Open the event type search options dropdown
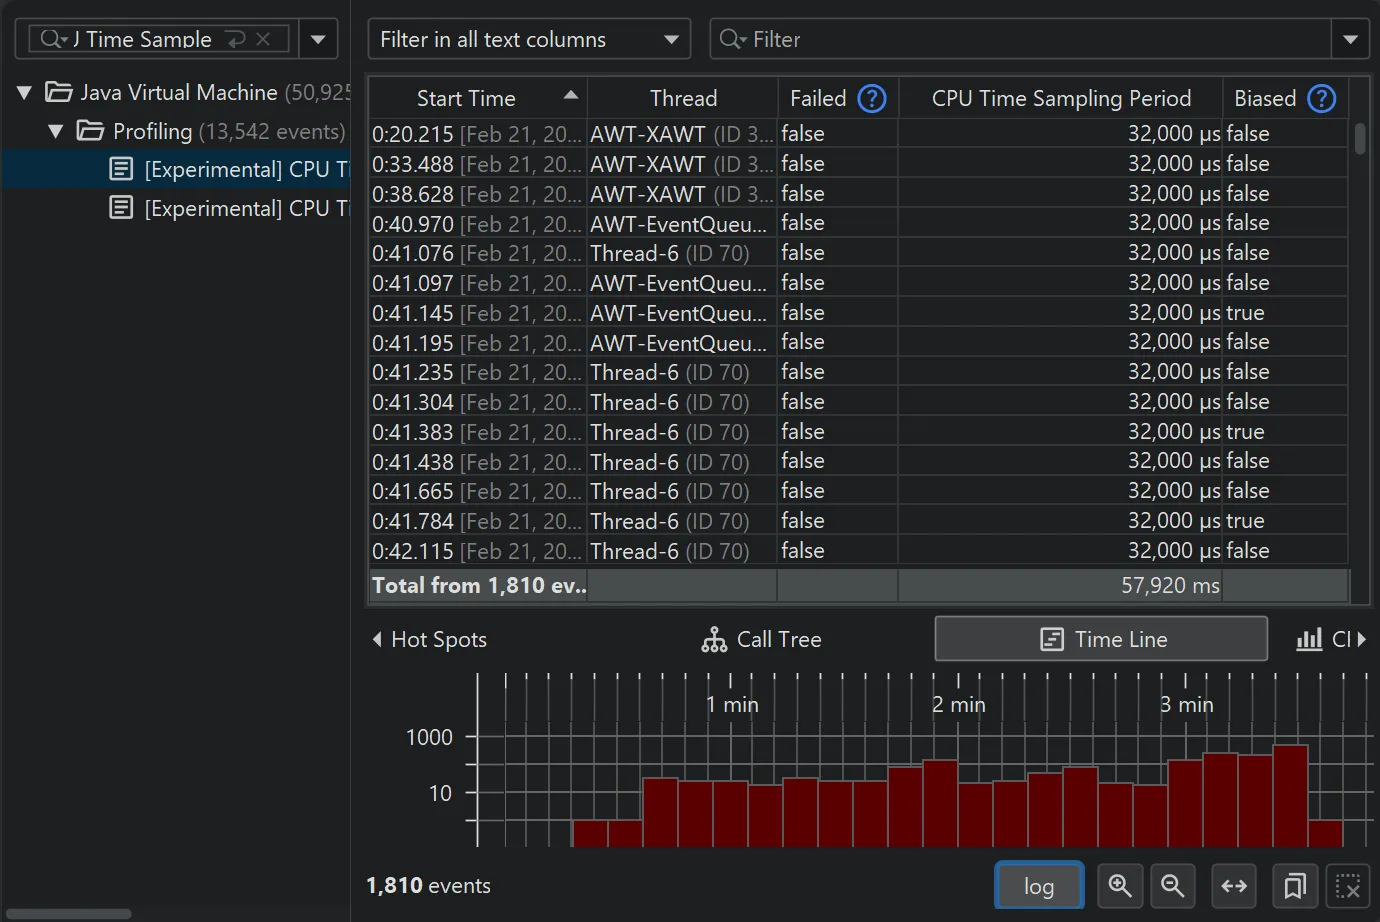Viewport: 1380px width, 922px height. click(318, 39)
